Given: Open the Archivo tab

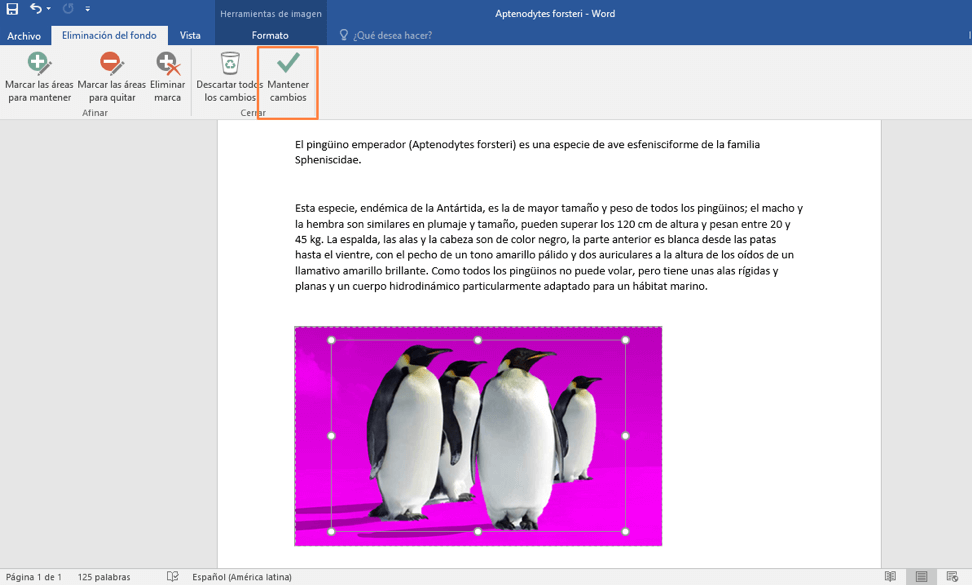Looking at the screenshot, I should [24, 35].
